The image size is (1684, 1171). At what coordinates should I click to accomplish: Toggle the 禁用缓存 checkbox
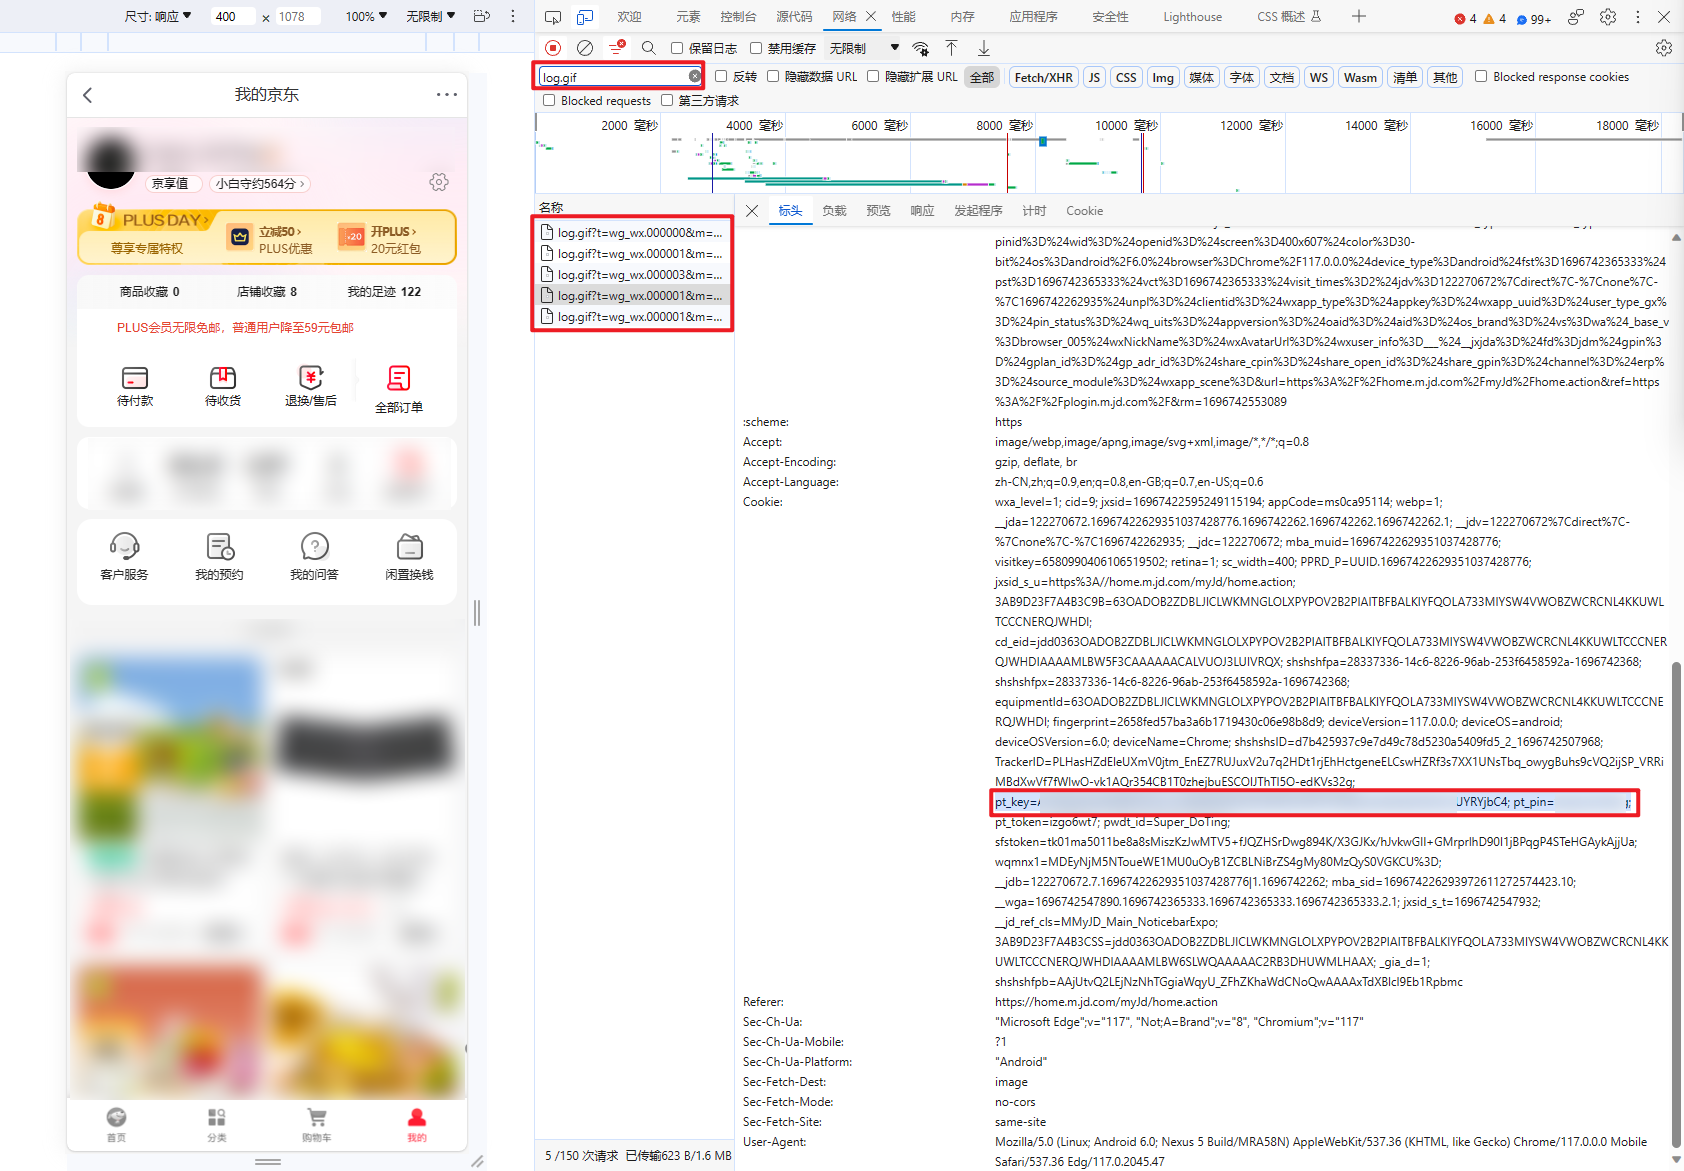tap(756, 48)
